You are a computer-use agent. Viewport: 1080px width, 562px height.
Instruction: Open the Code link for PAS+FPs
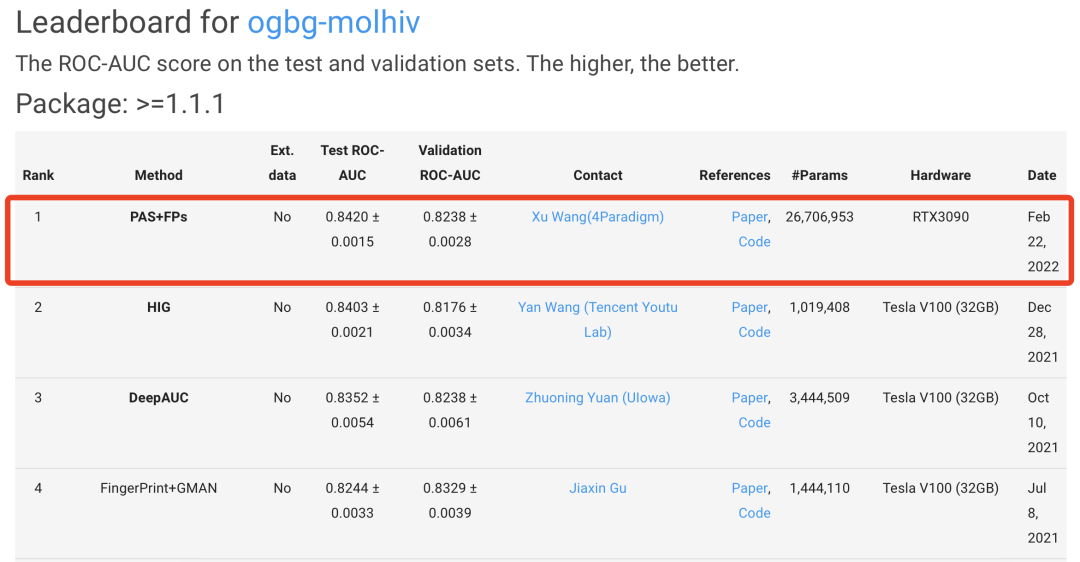(754, 241)
